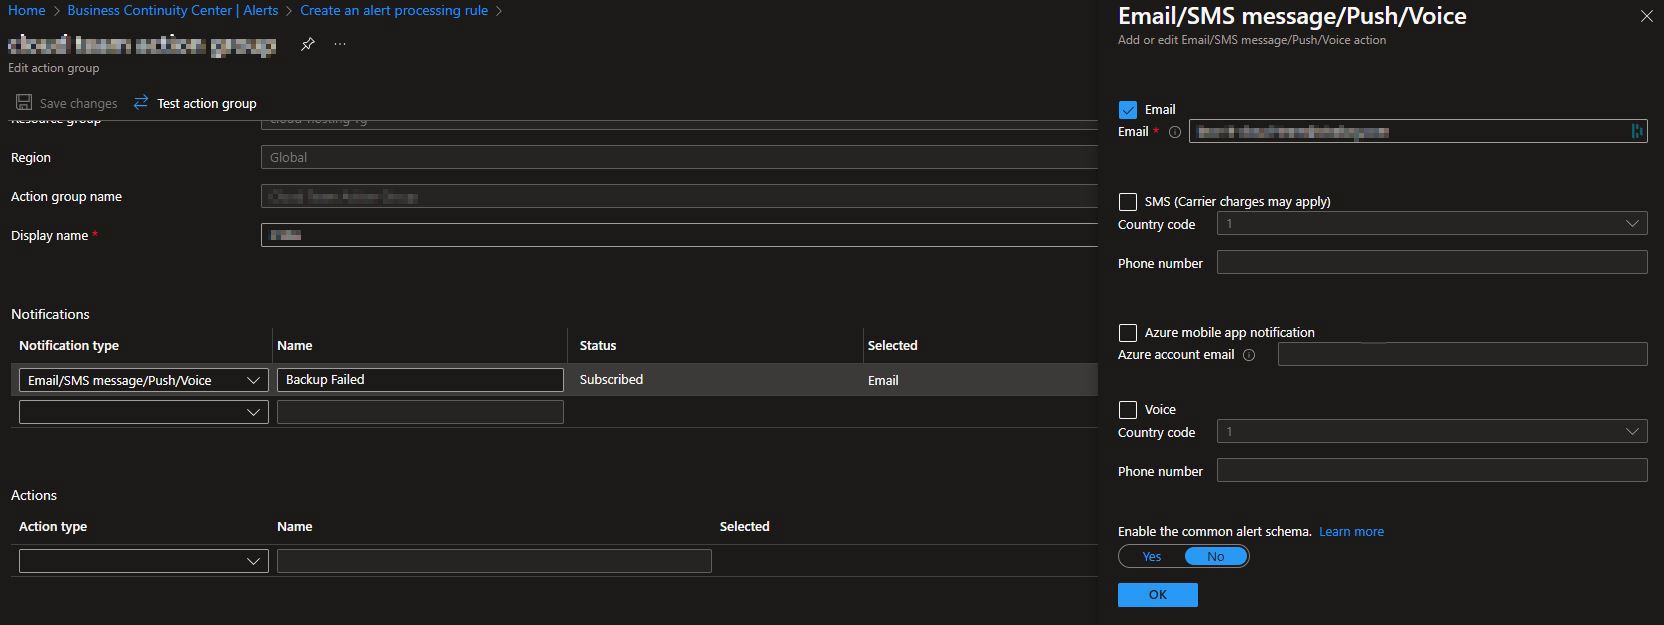Click the Subscribed status cell
Screen dimensions: 1664x625
click(x=611, y=380)
